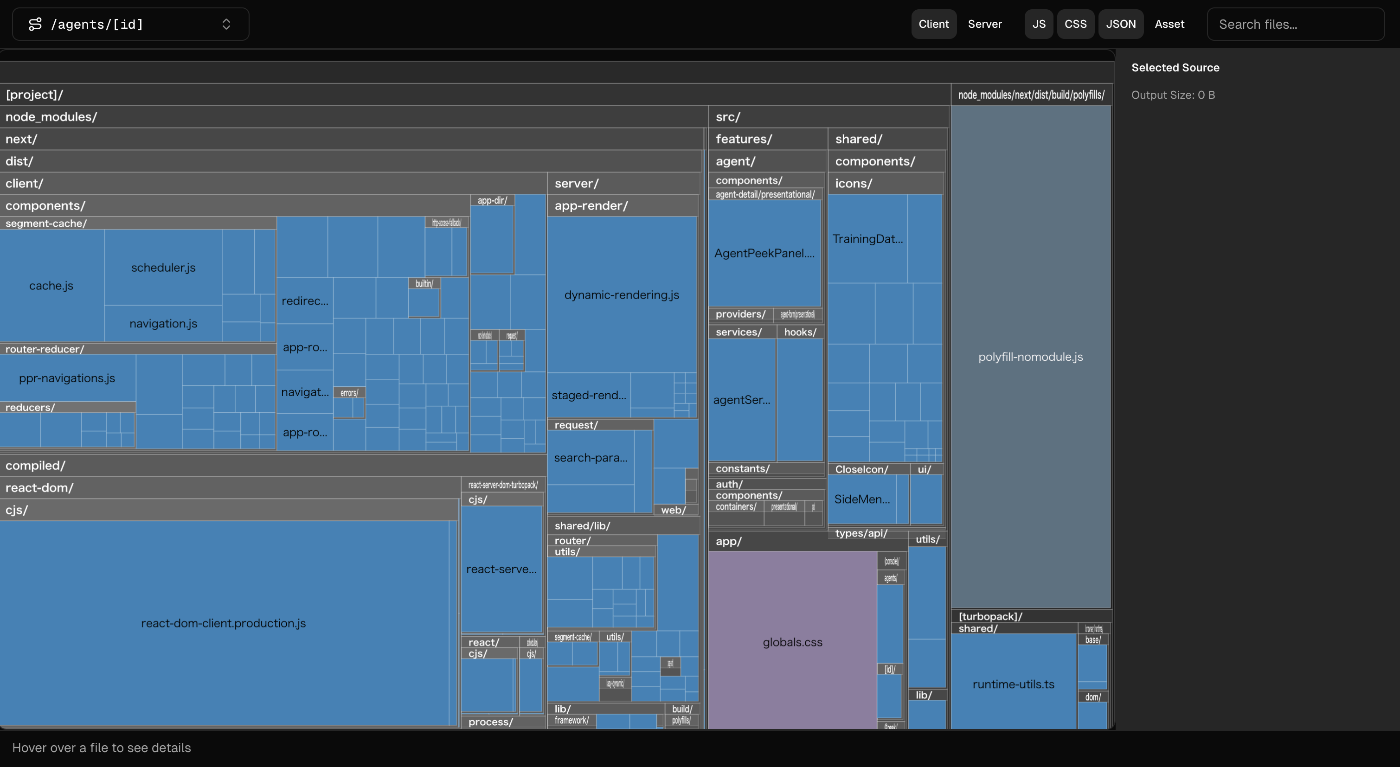Select the request/ folder header
1400x767 pixels.
tap(600, 425)
